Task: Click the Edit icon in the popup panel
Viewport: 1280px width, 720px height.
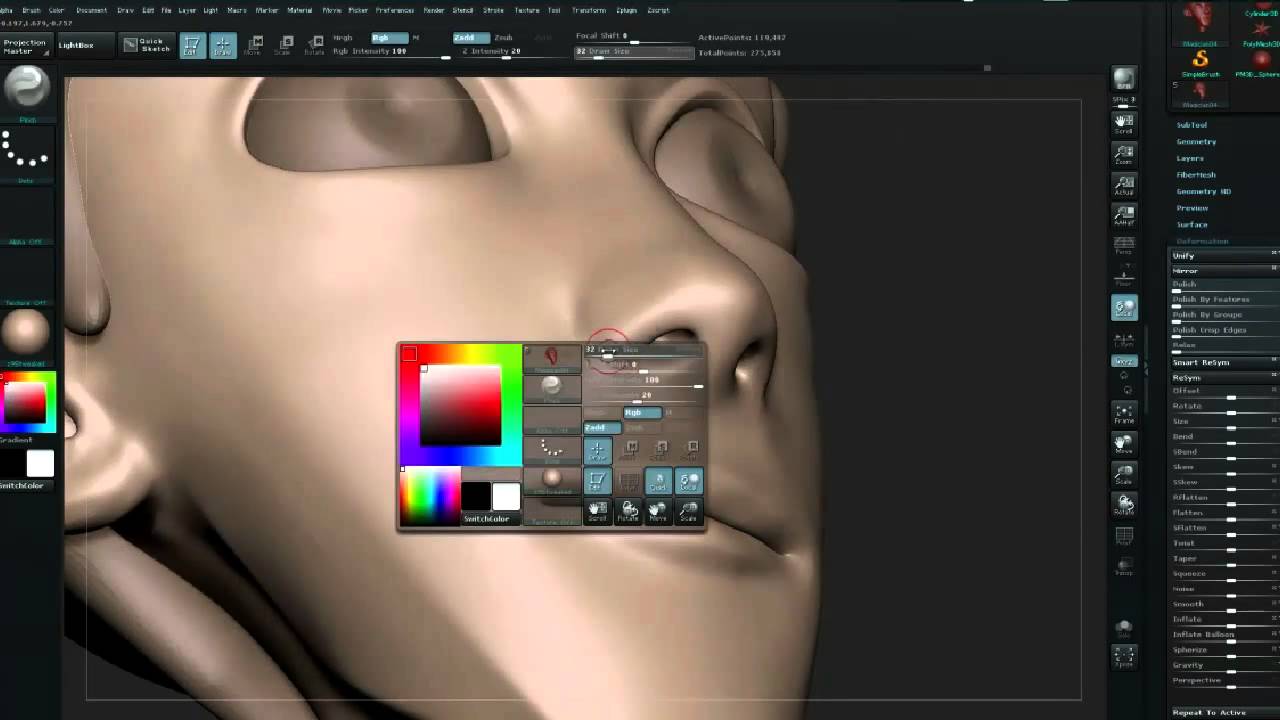Action: click(x=597, y=482)
